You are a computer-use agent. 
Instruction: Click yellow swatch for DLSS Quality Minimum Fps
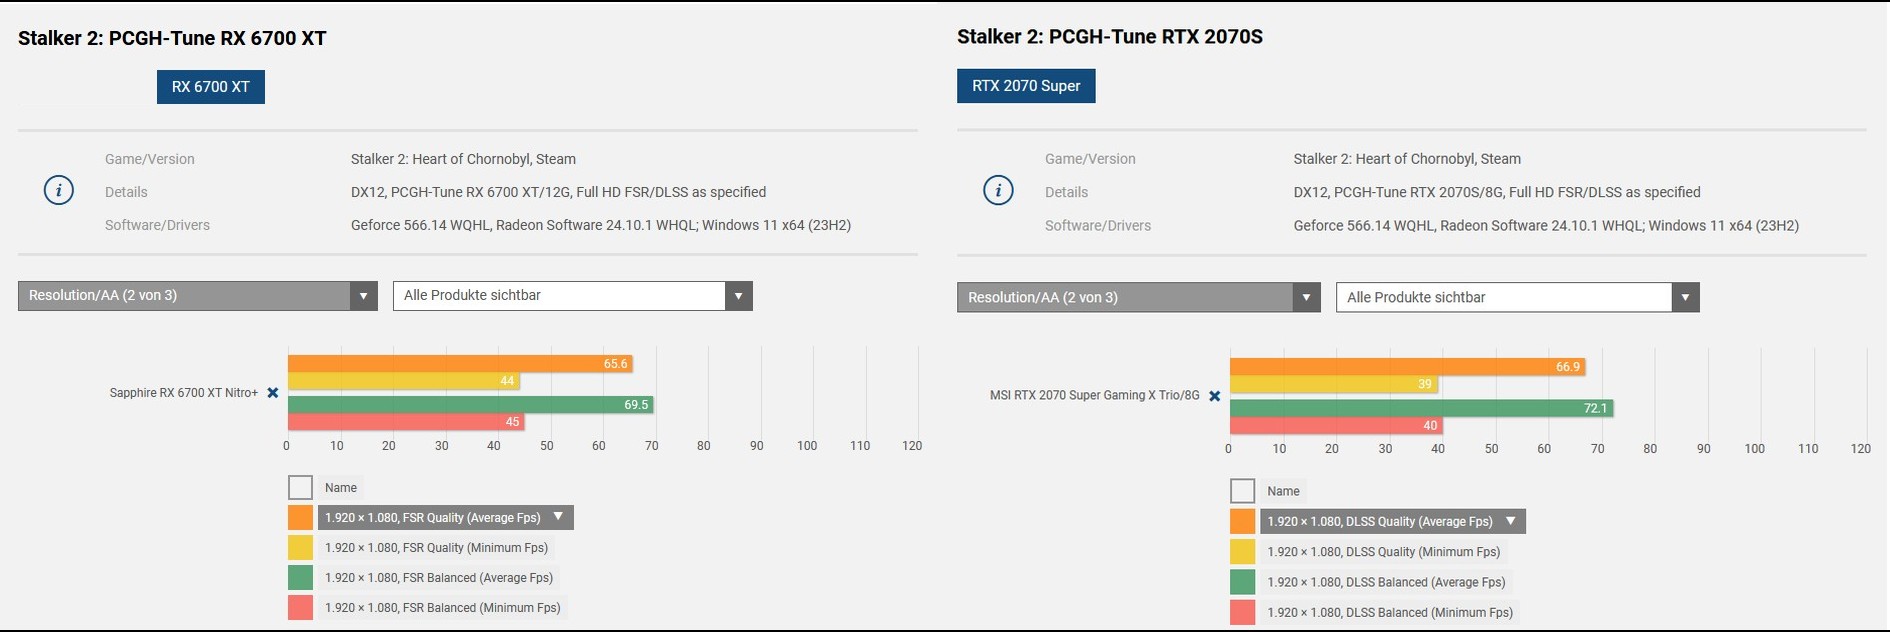pyautogui.click(x=1242, y=552)
